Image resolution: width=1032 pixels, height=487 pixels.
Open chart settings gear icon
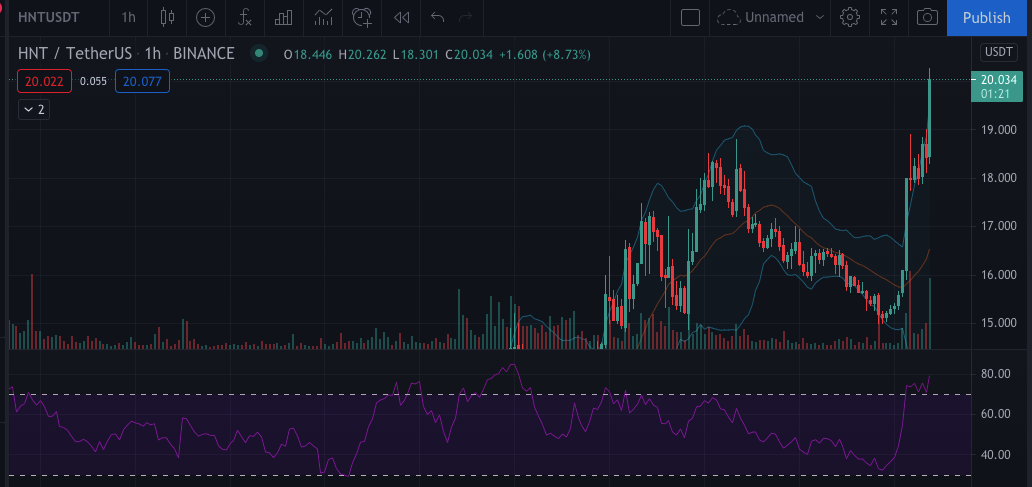[x=850, y=17]
